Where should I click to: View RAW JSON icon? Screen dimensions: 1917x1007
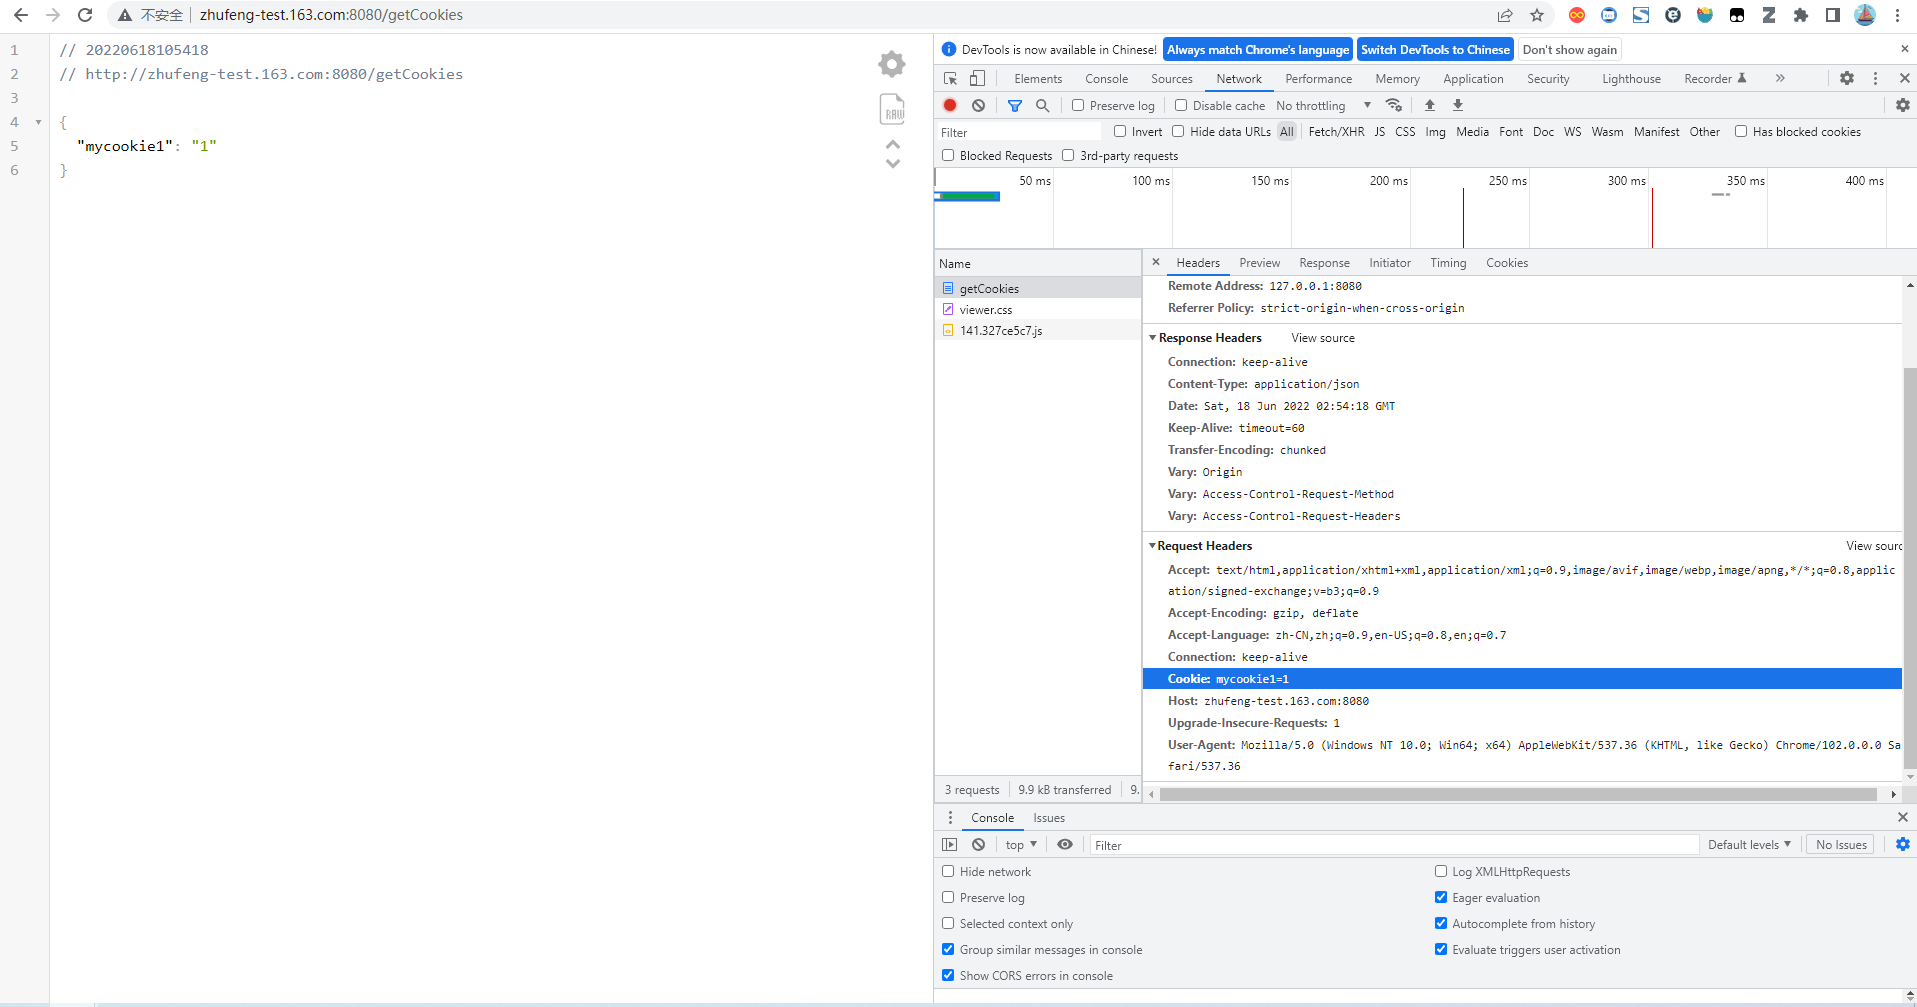[892, 109]
